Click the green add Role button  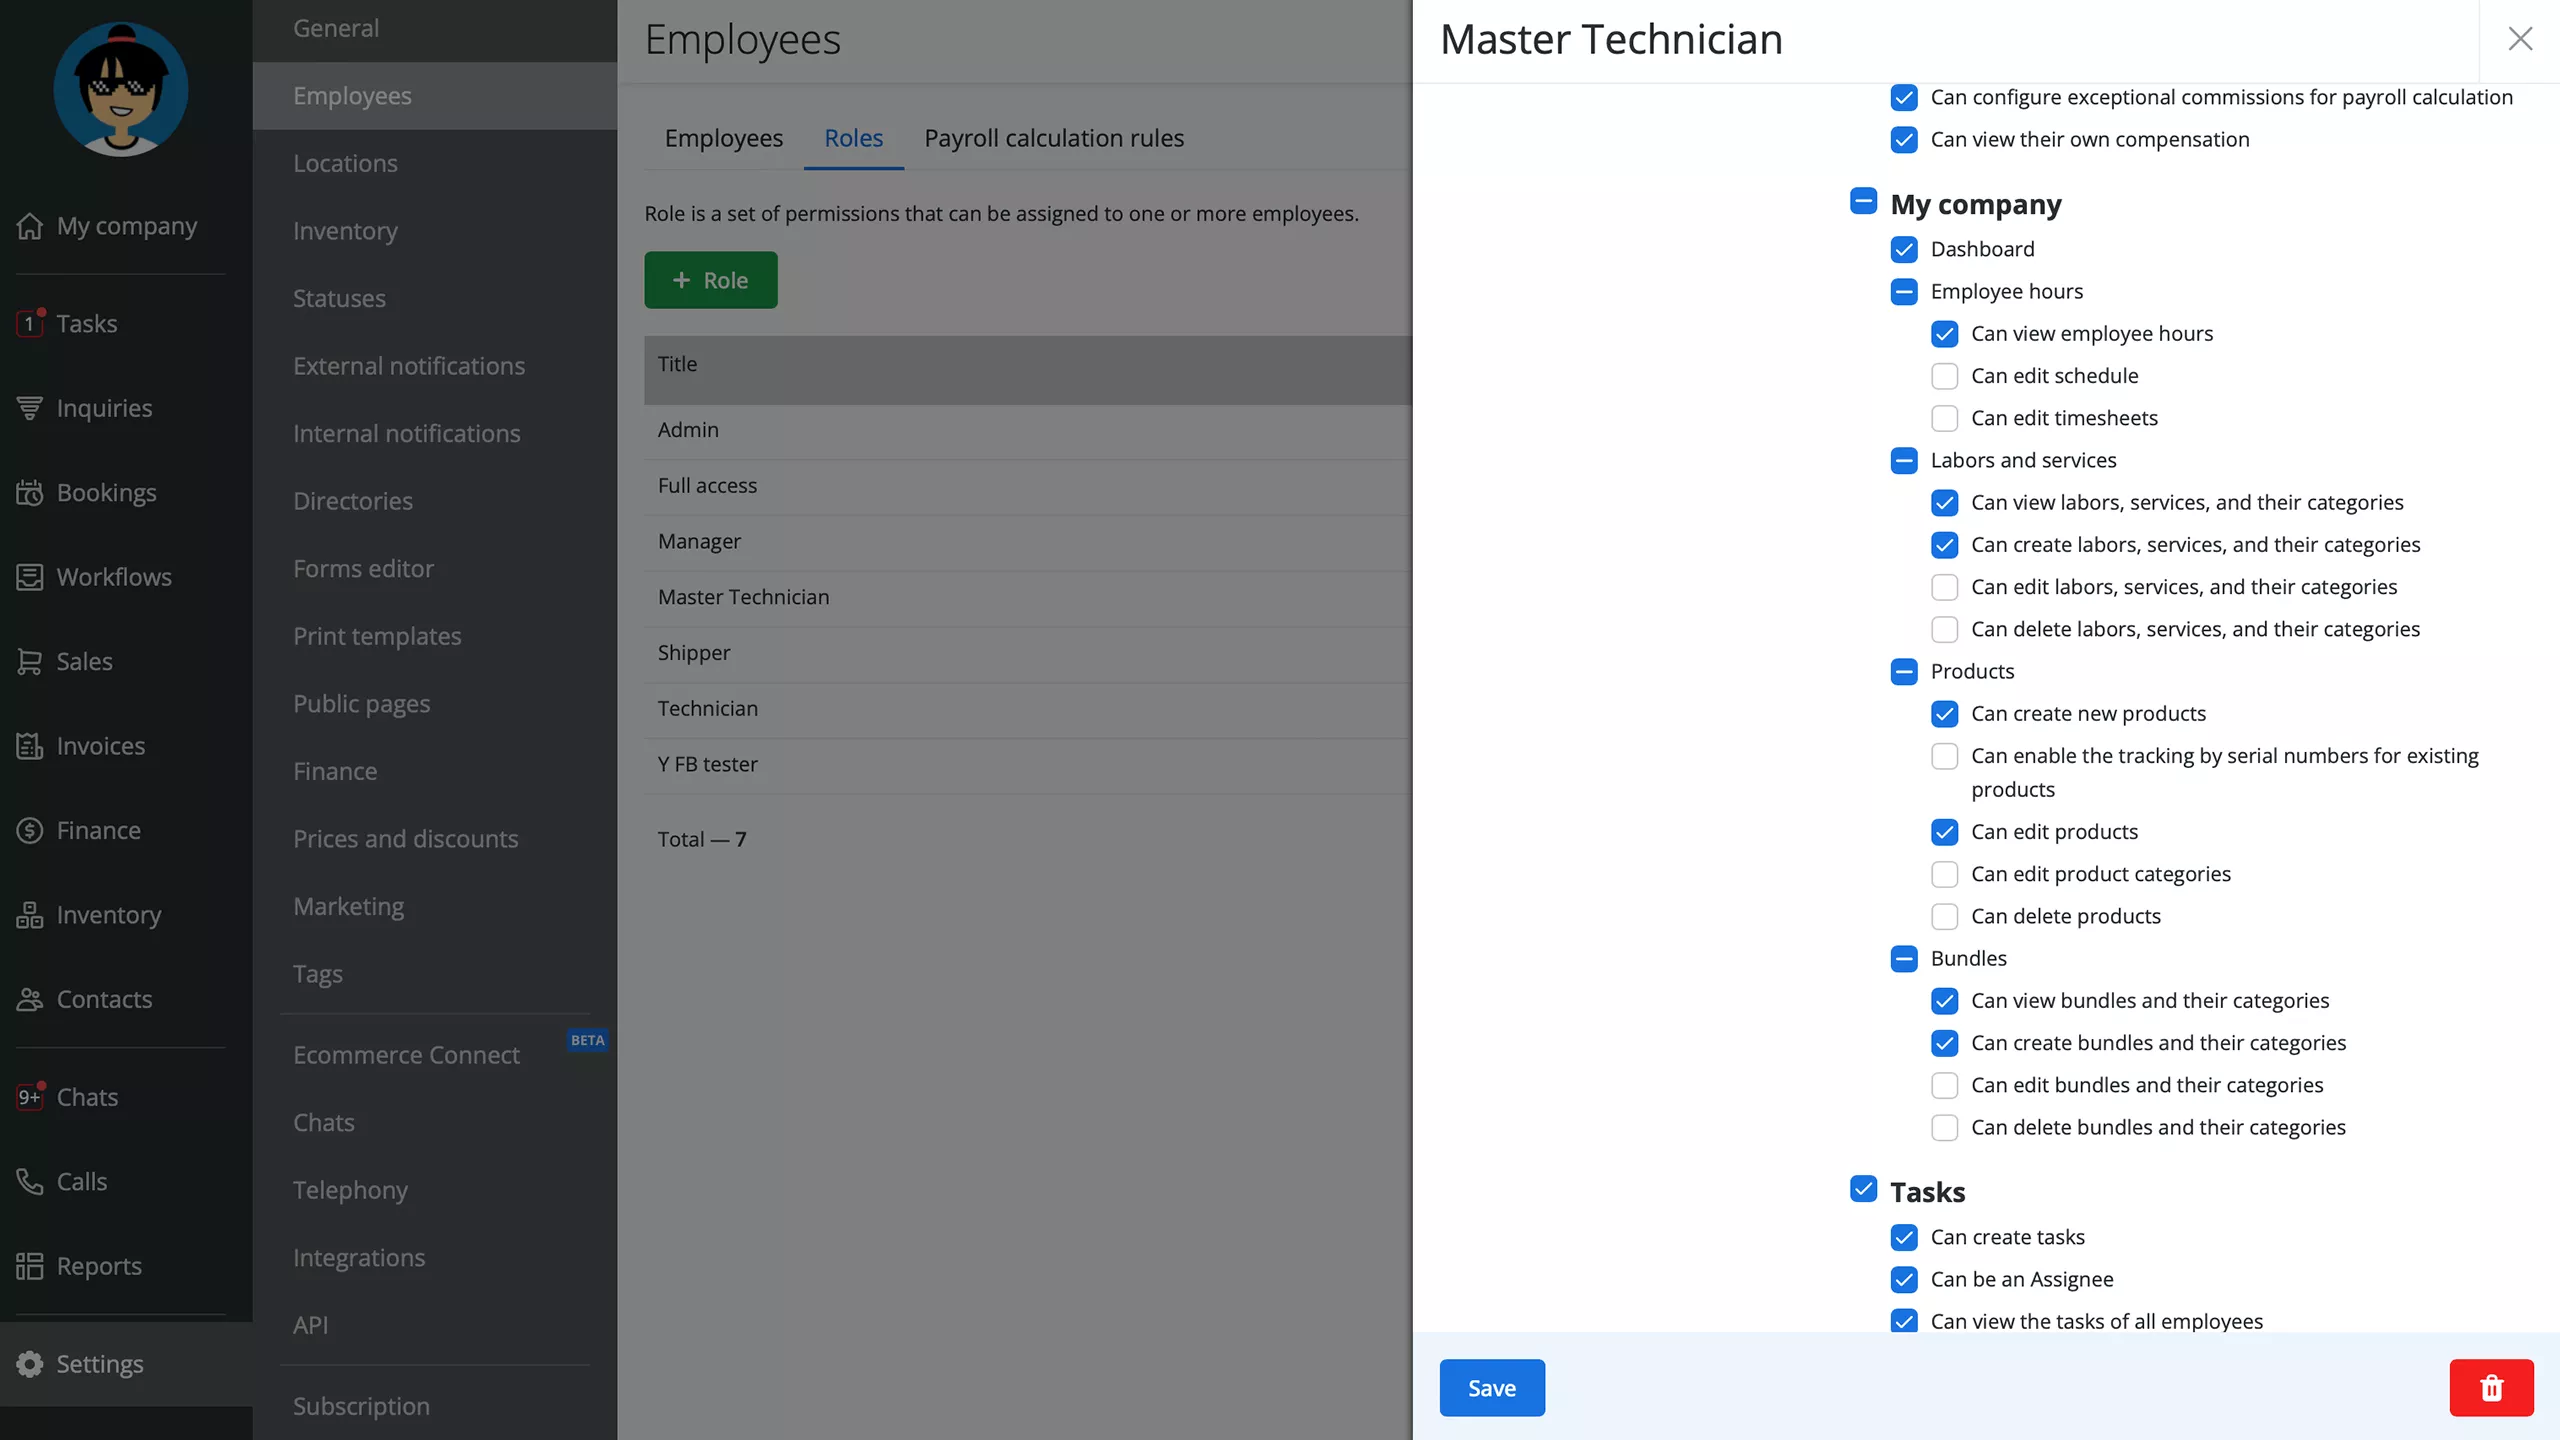coord(710,280)
